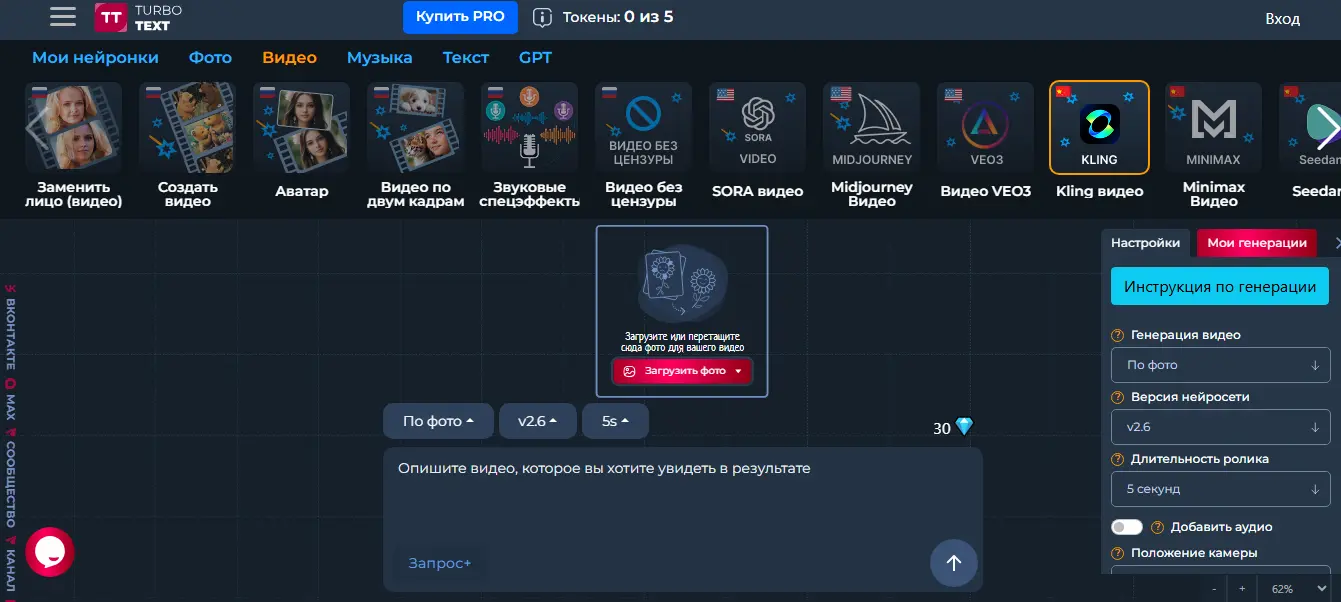The height and width of the screenshot is (602, 1341).
Task: Toggle the add audio switch
Action: click(1127, 527)
